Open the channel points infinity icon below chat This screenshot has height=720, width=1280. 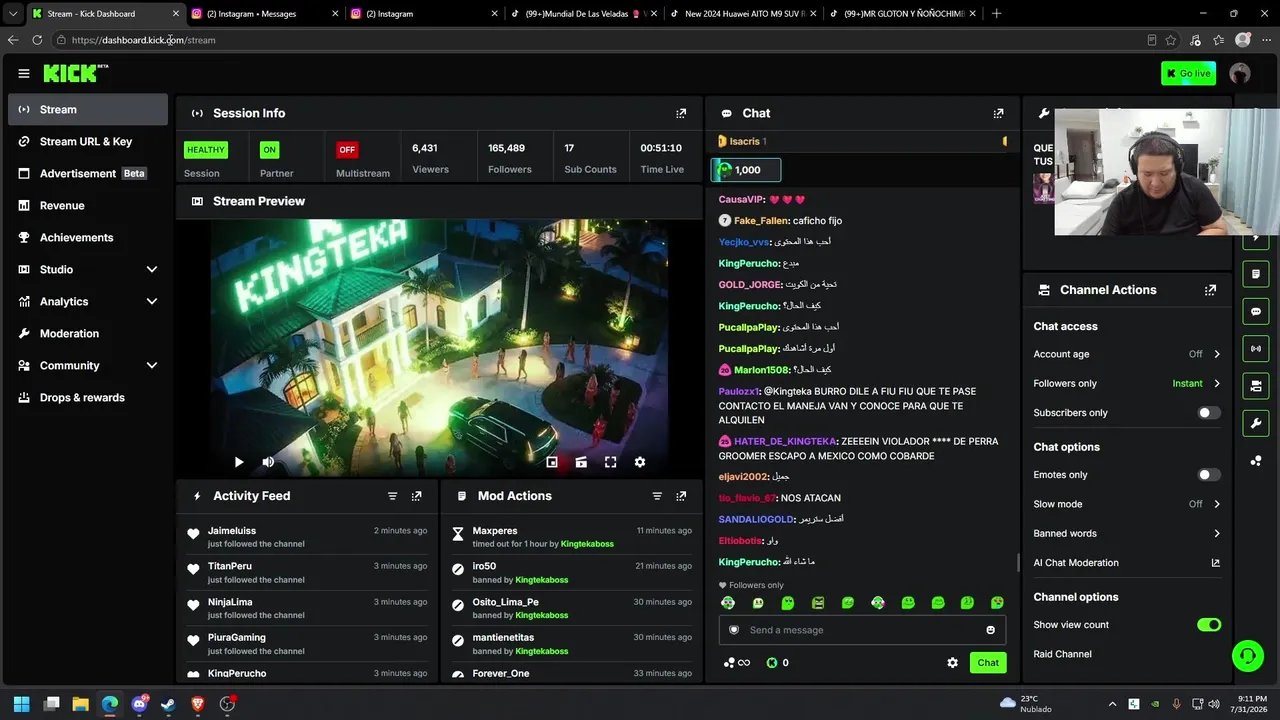737,663
